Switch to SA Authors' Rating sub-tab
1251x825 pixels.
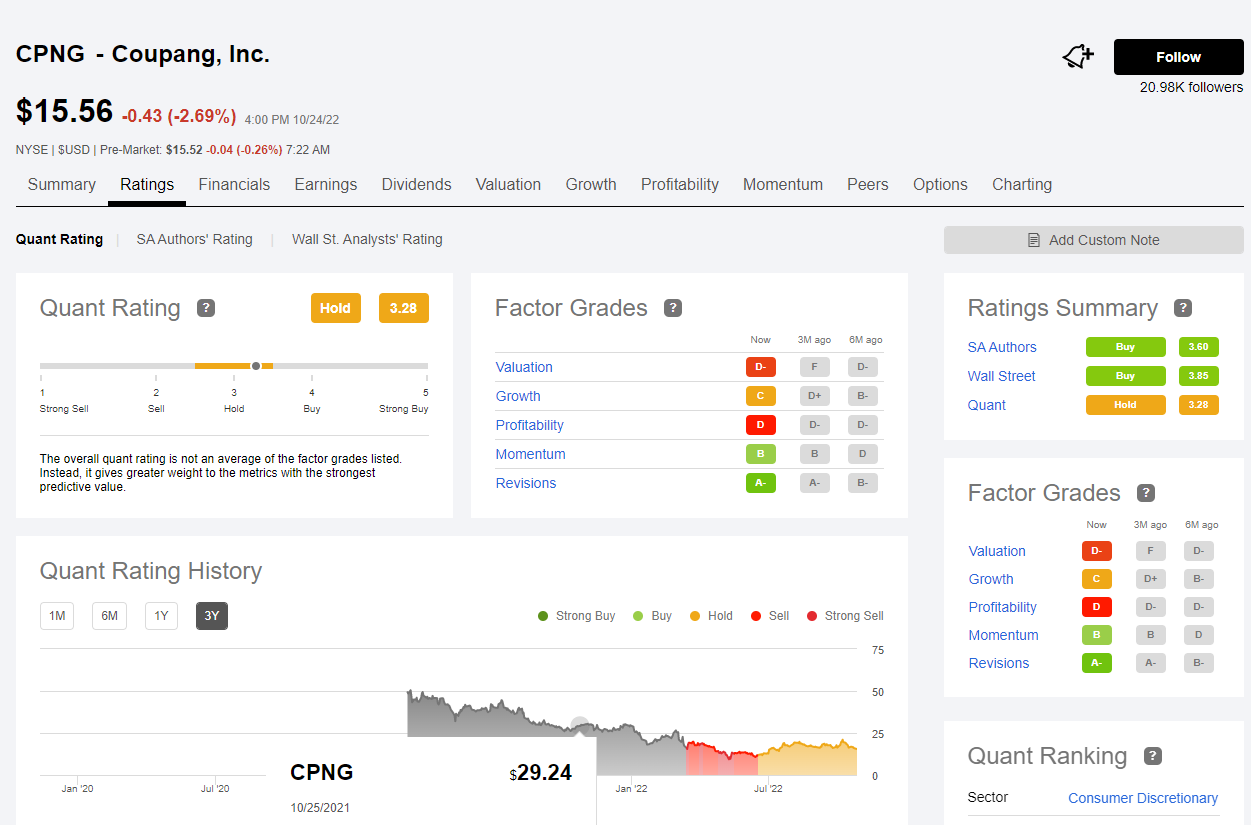tap(194, 239)
